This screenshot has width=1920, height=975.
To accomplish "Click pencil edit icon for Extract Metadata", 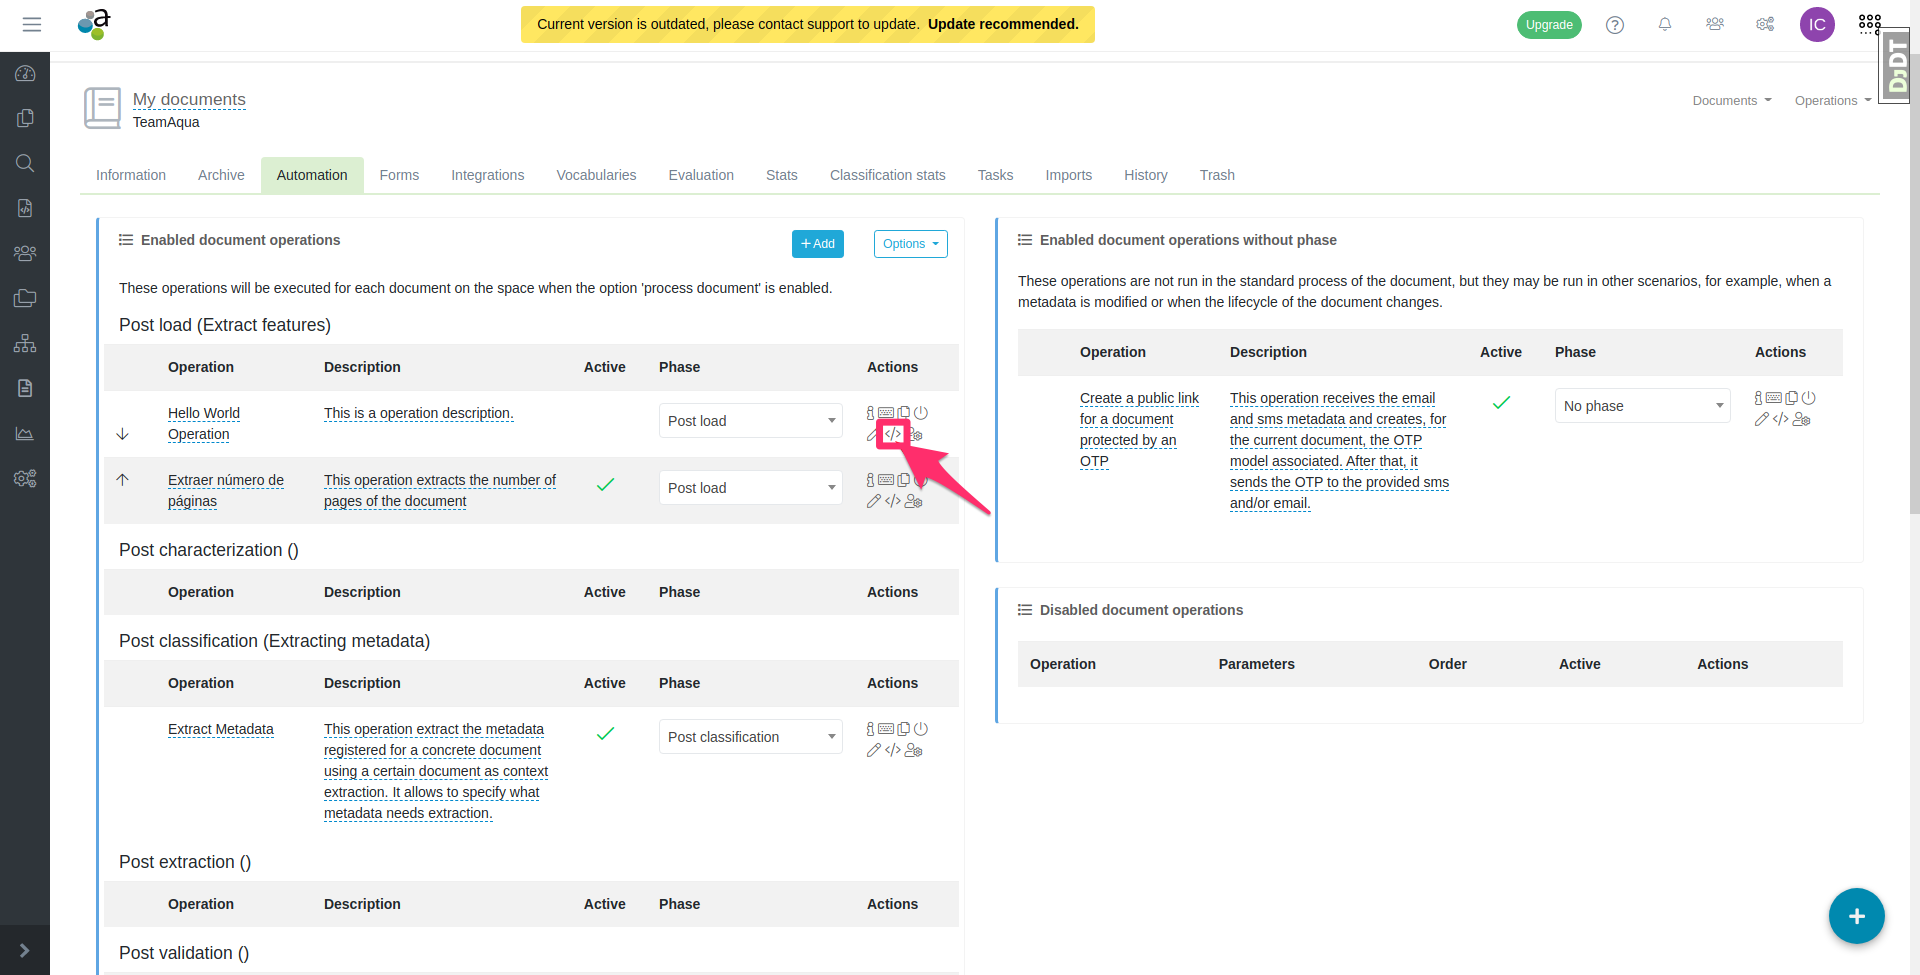I will point(873,750).
